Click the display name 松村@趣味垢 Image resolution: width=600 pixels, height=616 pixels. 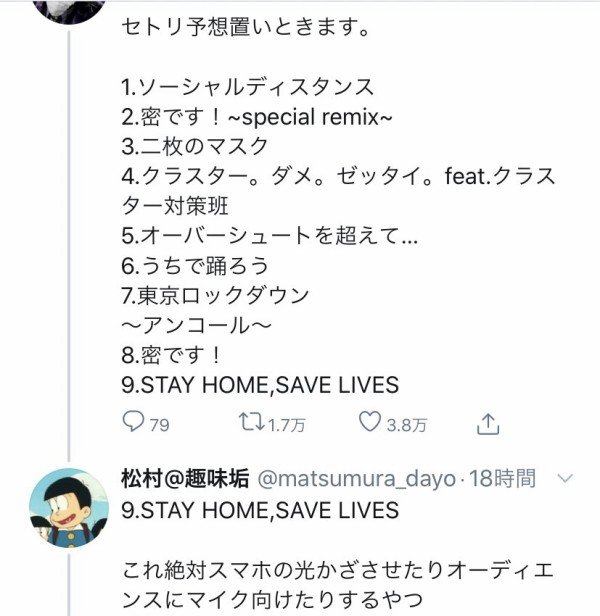[x=185, y=478]
